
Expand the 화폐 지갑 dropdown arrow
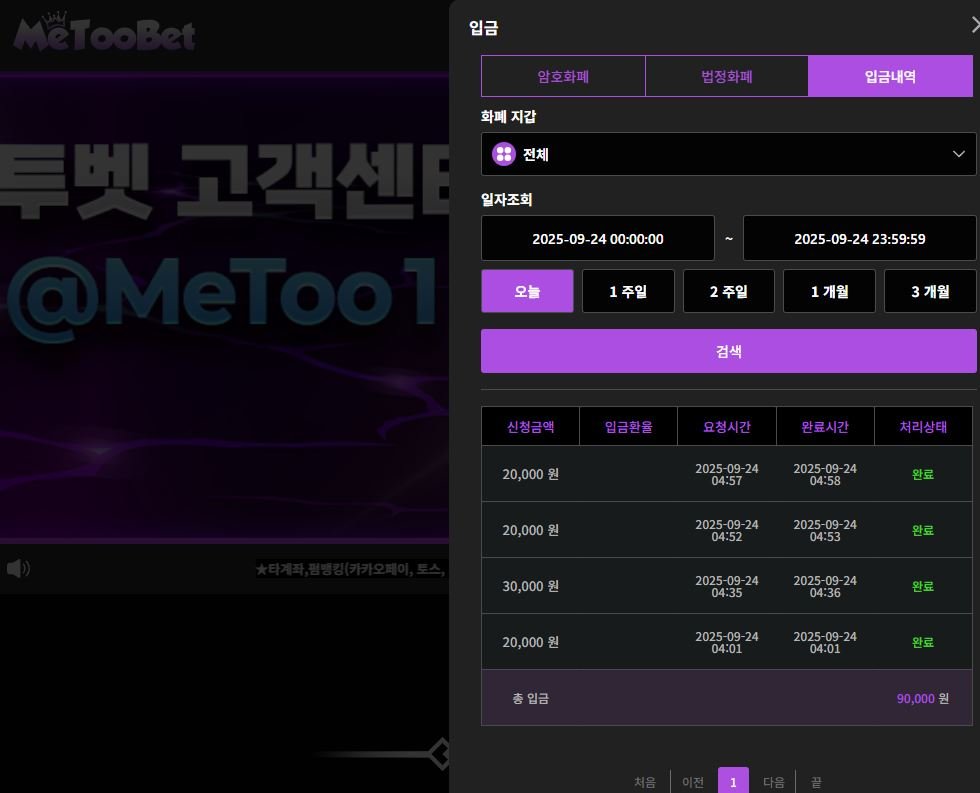coord(959,154)
